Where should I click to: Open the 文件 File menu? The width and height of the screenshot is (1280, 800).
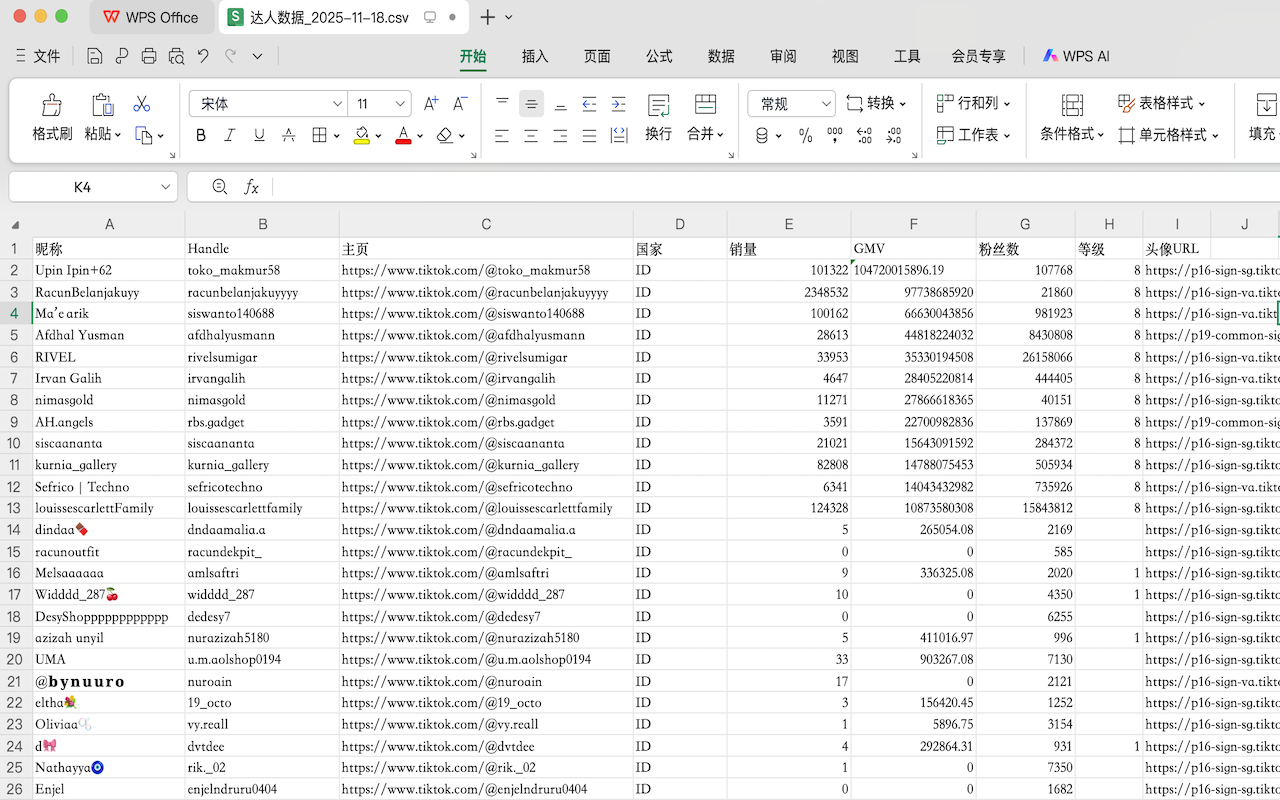click(x=38, y=57)
